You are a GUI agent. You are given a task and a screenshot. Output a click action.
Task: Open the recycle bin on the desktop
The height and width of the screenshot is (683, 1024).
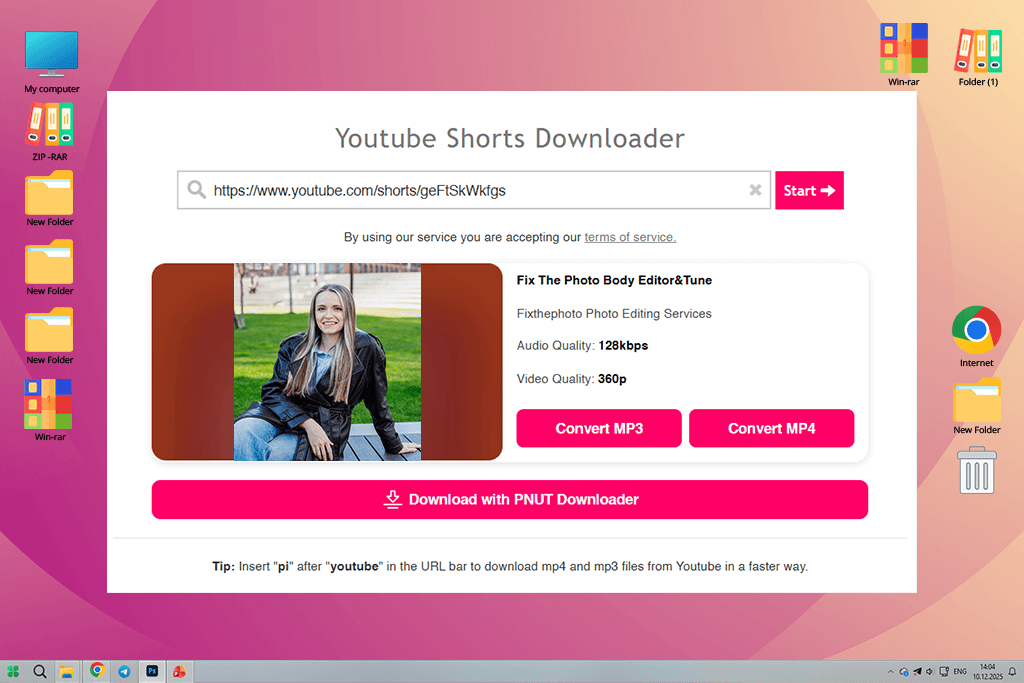[977, 470]
